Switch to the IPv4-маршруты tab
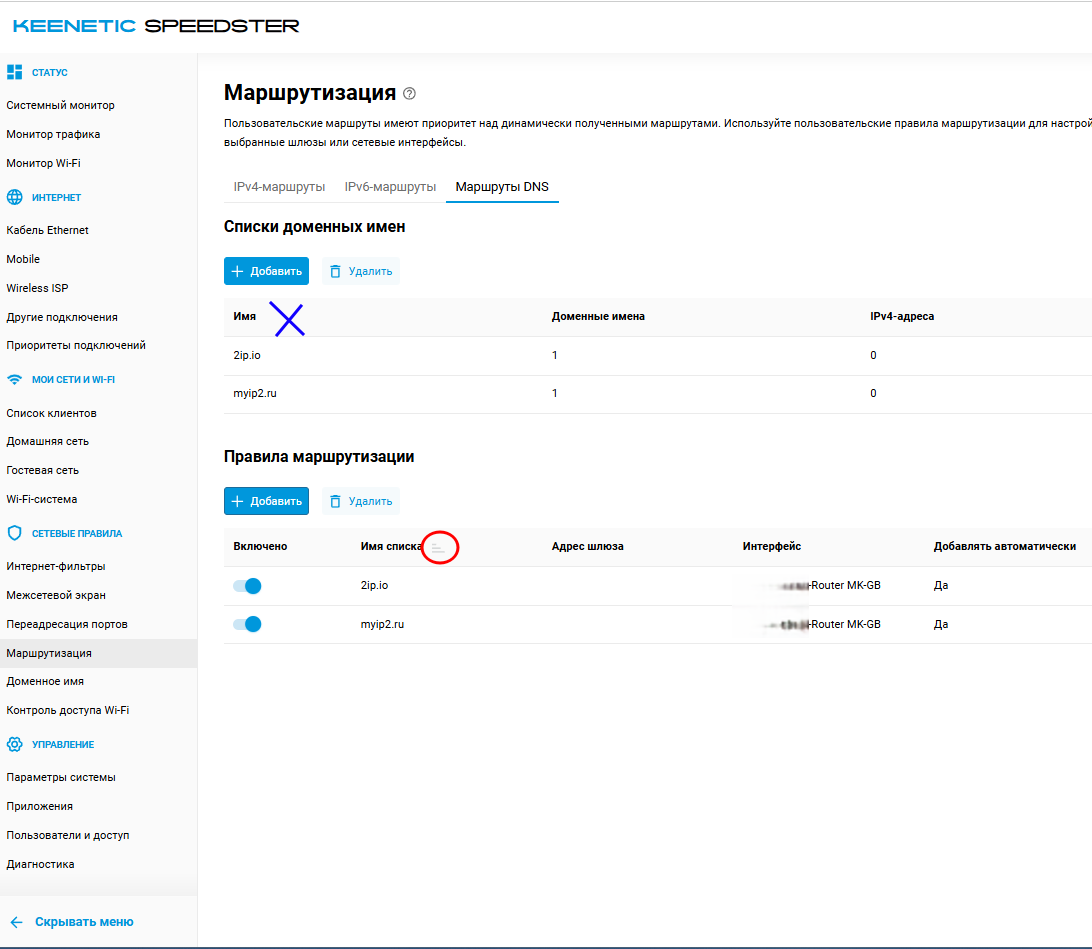 [279, 187]
